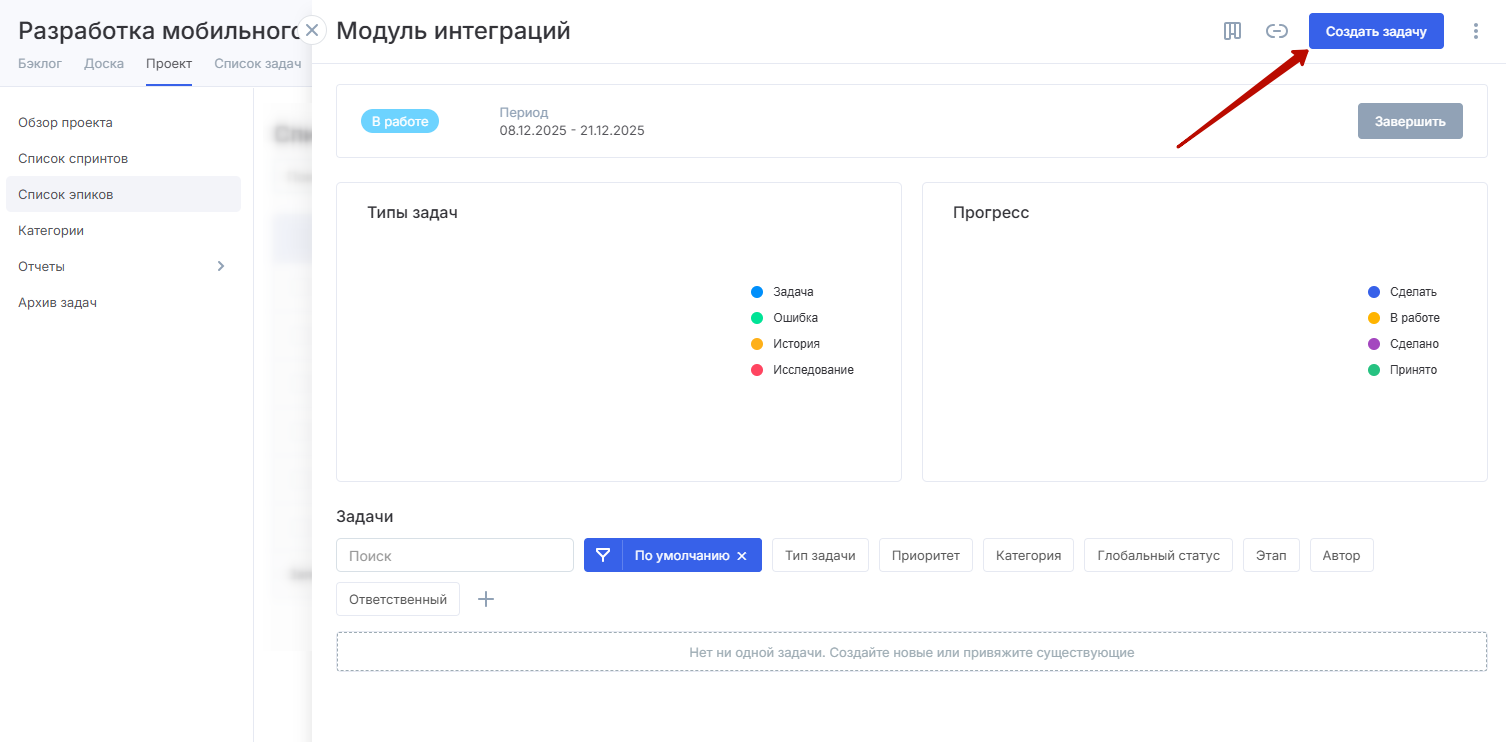This screenshot has width=1506, height=742.
Task: Add a new filter with plus icon
Action: 486,599
